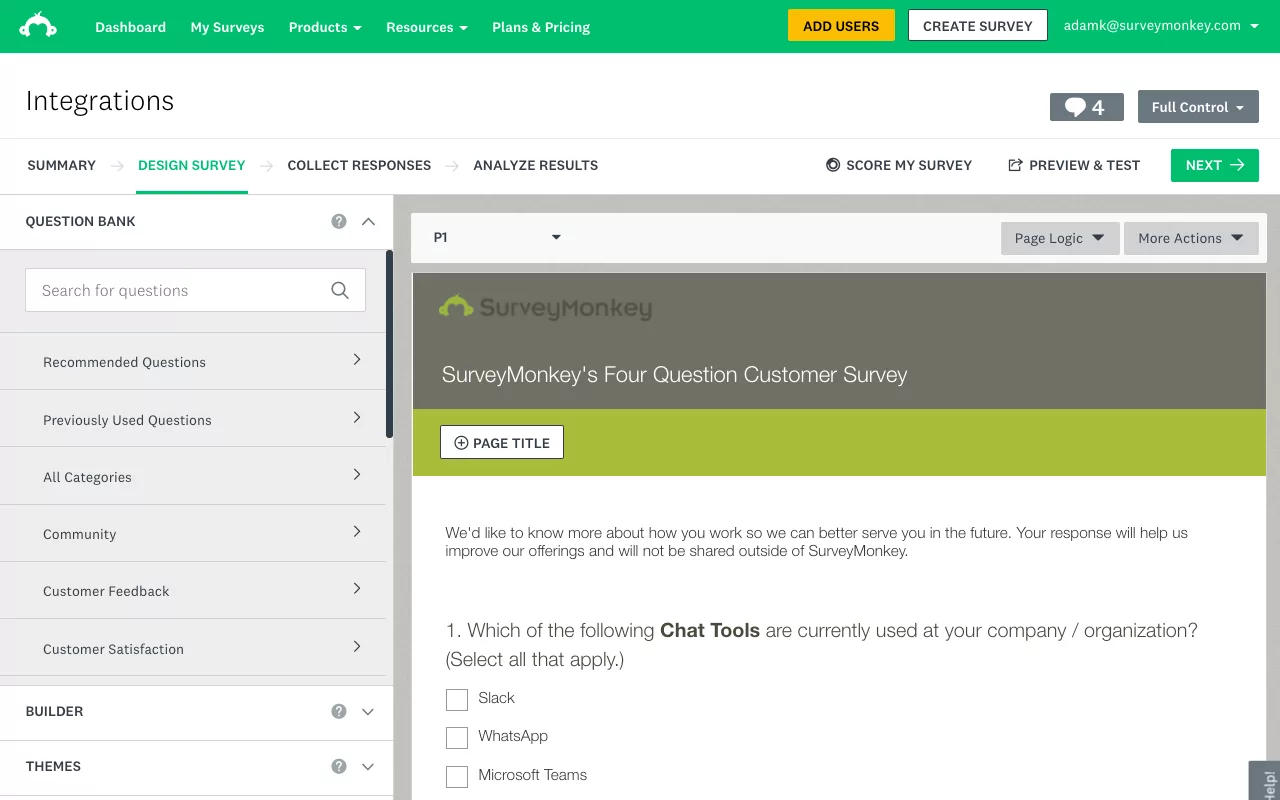Check the Slack checkbox
Screen dimensions: 1280x800
pos(457,699)
